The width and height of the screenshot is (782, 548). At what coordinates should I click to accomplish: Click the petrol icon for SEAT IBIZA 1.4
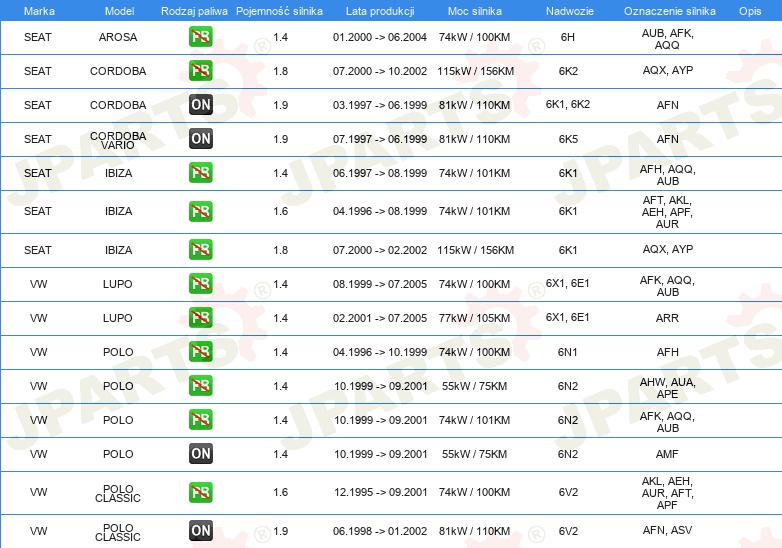(x=200, y=173)
